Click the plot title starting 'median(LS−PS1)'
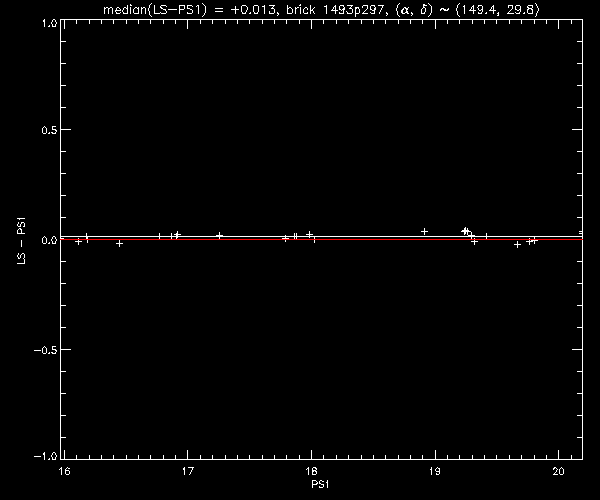 click(x=321, y=9)
